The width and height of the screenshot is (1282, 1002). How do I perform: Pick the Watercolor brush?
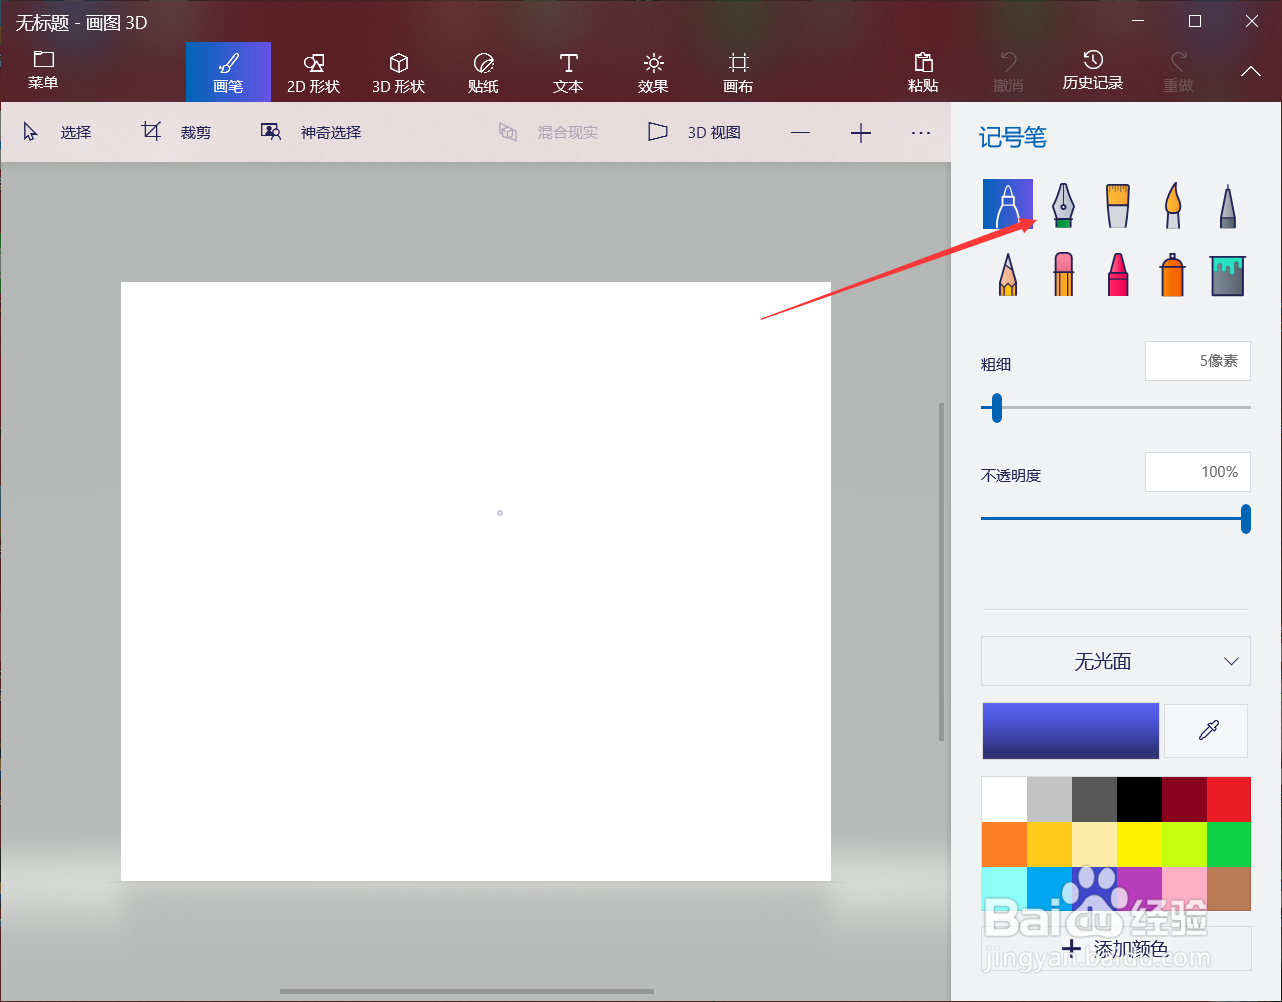pyautogui.click(x=1172, y=204)
